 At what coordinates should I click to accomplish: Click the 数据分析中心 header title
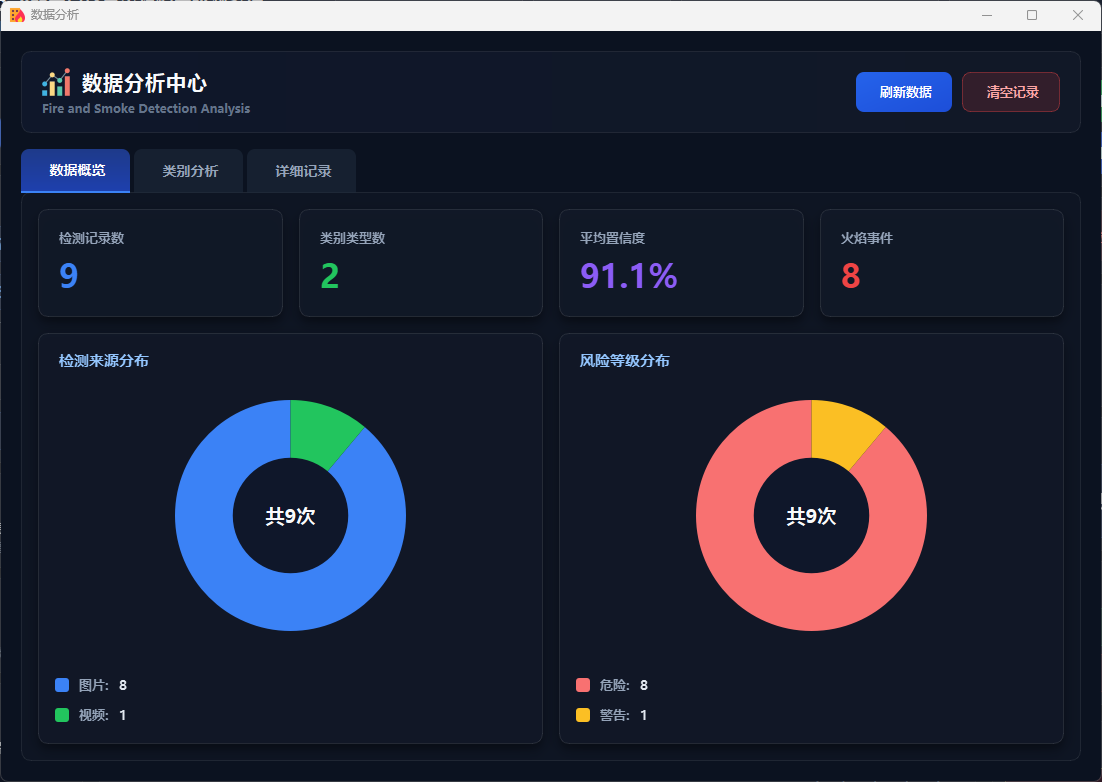pos(144,83)
